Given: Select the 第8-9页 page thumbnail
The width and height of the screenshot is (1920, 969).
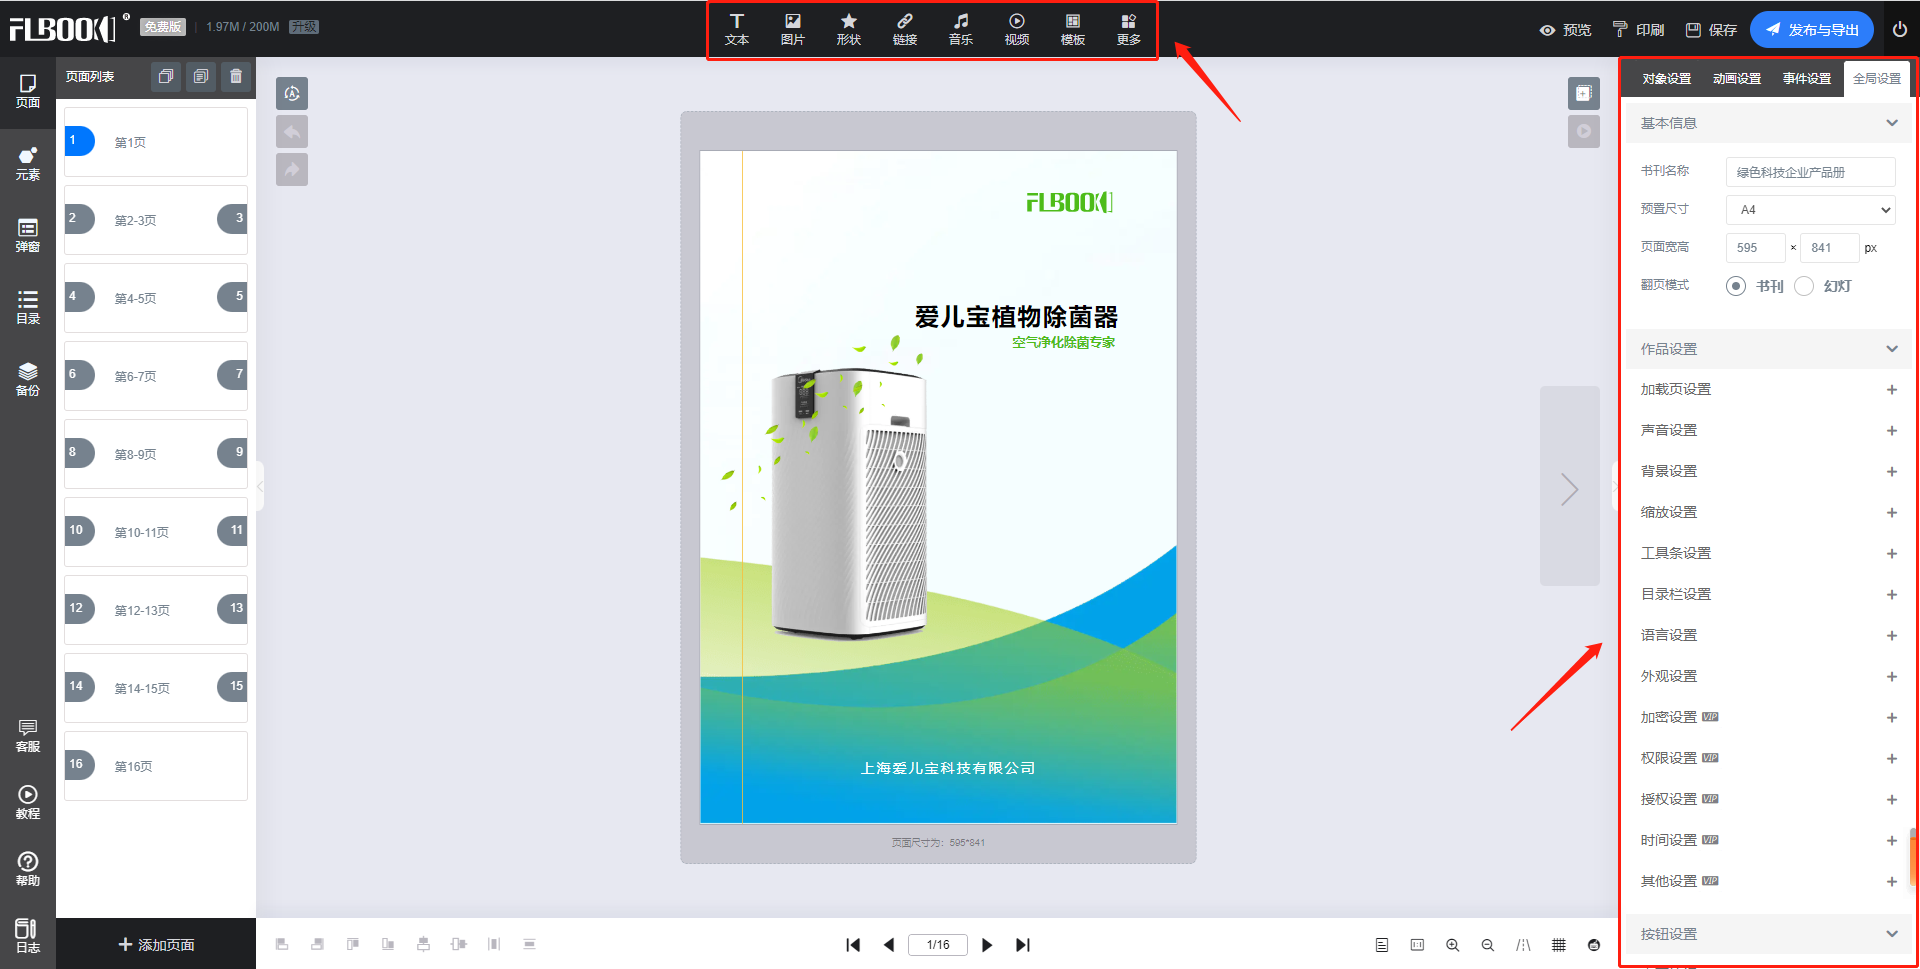Looking at the screenshot, I should point(156,454).
